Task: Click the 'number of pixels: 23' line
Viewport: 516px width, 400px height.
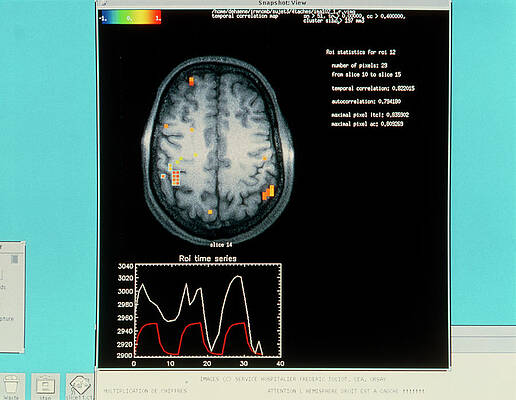Action: click(x=359, y=65)
